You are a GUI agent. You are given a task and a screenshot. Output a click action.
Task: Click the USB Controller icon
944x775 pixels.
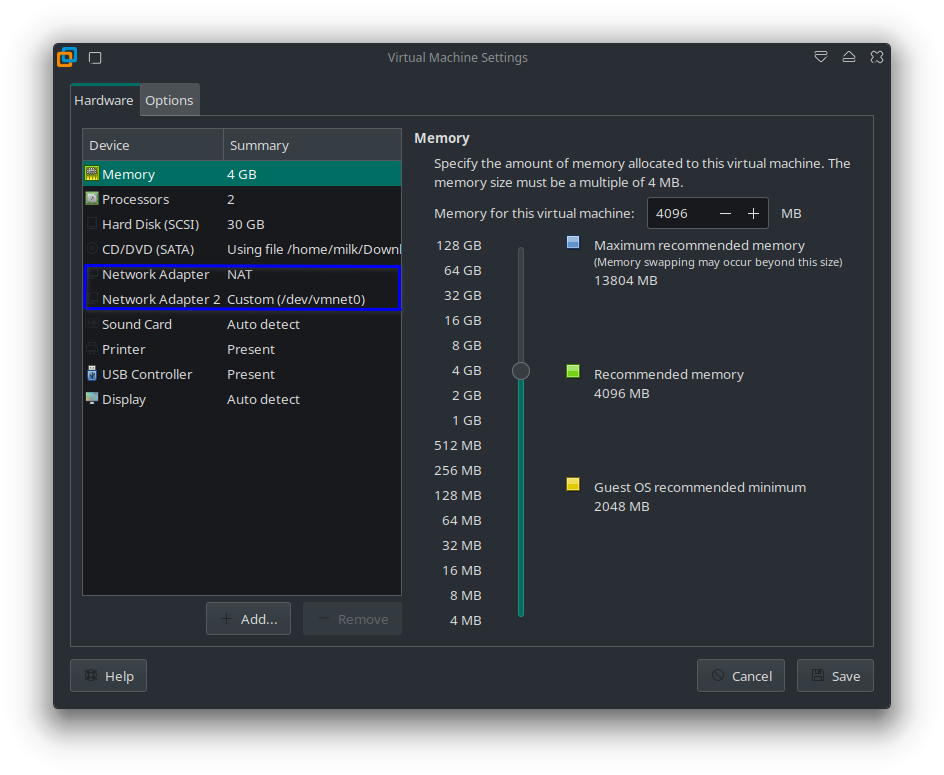92,374
